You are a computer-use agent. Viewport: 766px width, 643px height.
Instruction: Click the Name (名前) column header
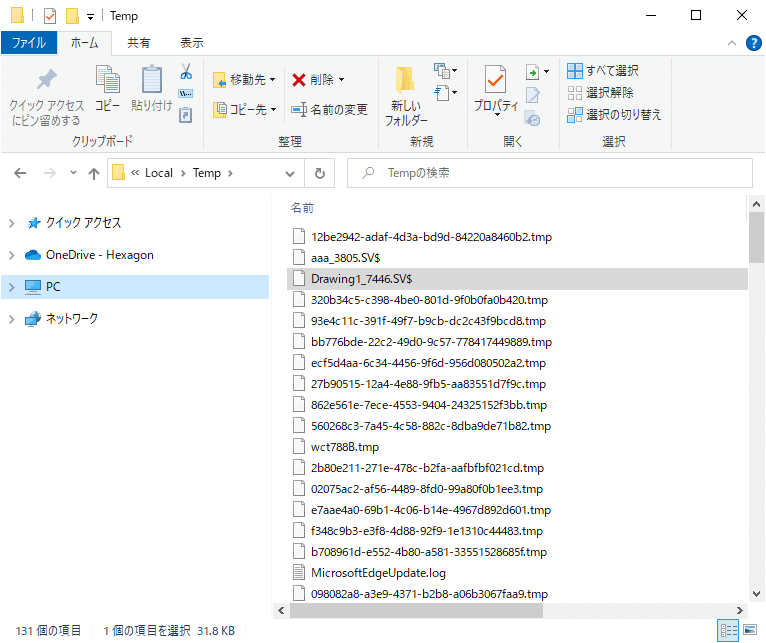(302, 208)
